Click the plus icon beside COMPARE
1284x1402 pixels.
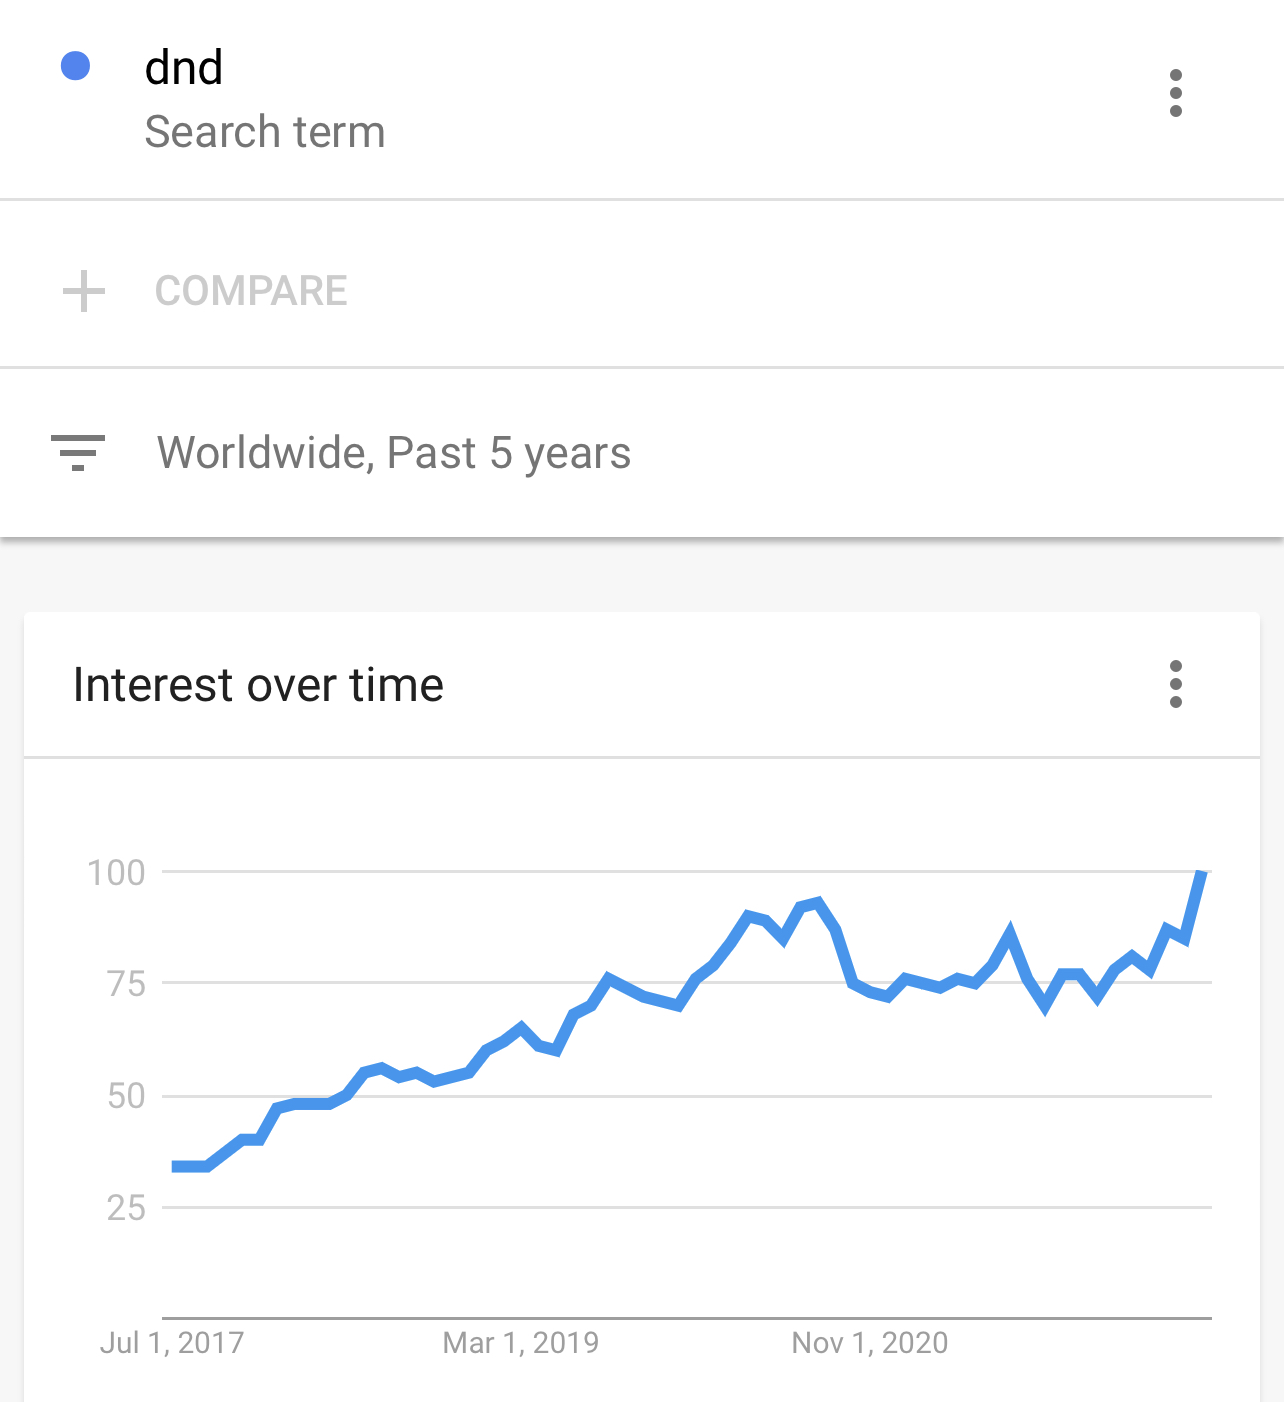click(x=84, y=291)
